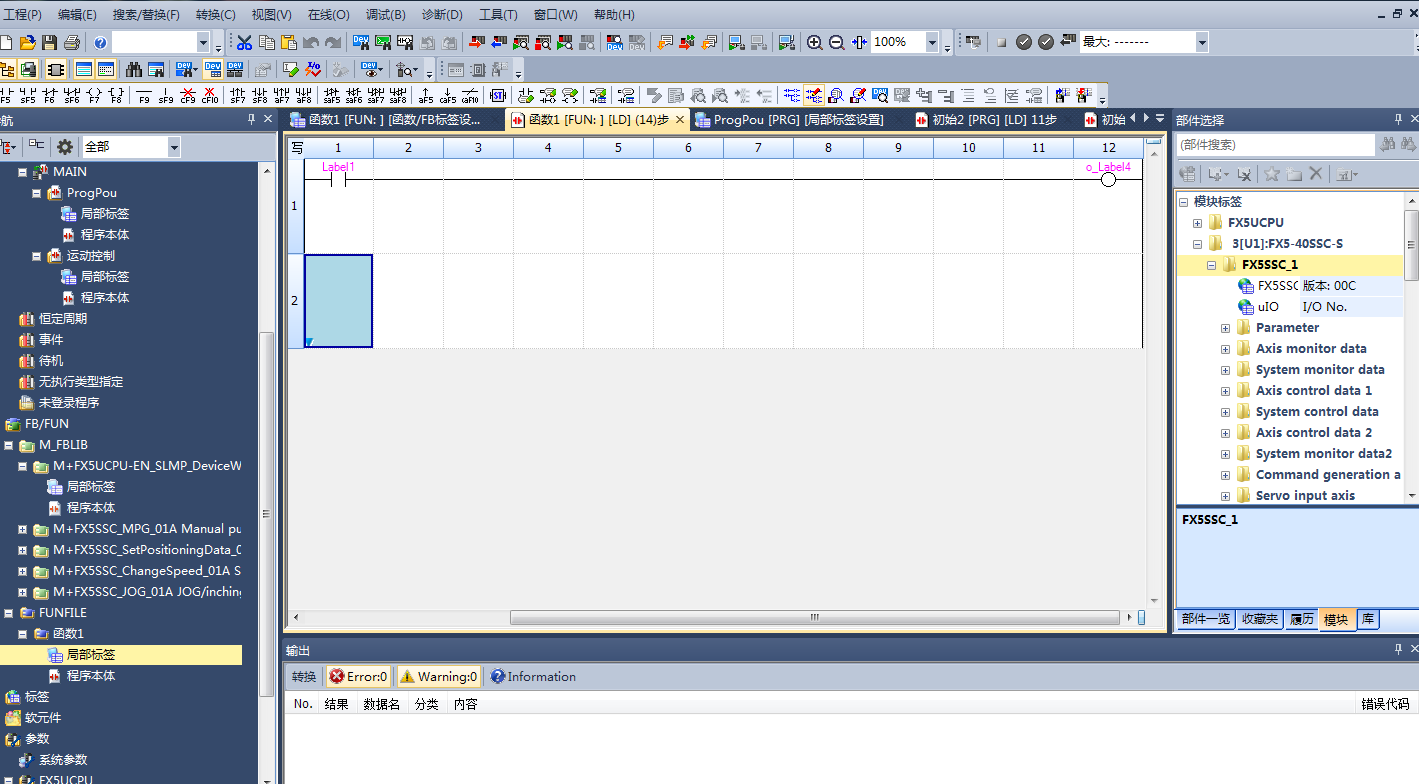Collapse the MAIN tree node
The image size is (1419, 784).
pos(23,172)
